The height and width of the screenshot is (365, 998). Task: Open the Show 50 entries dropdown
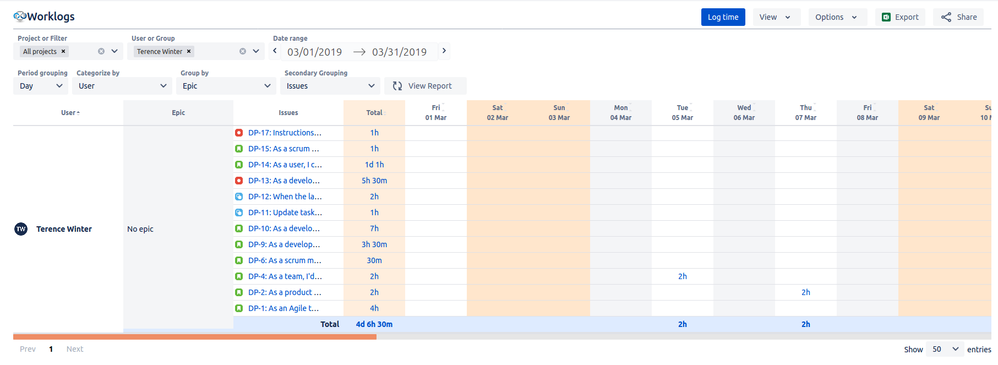[x=945, y=349]
